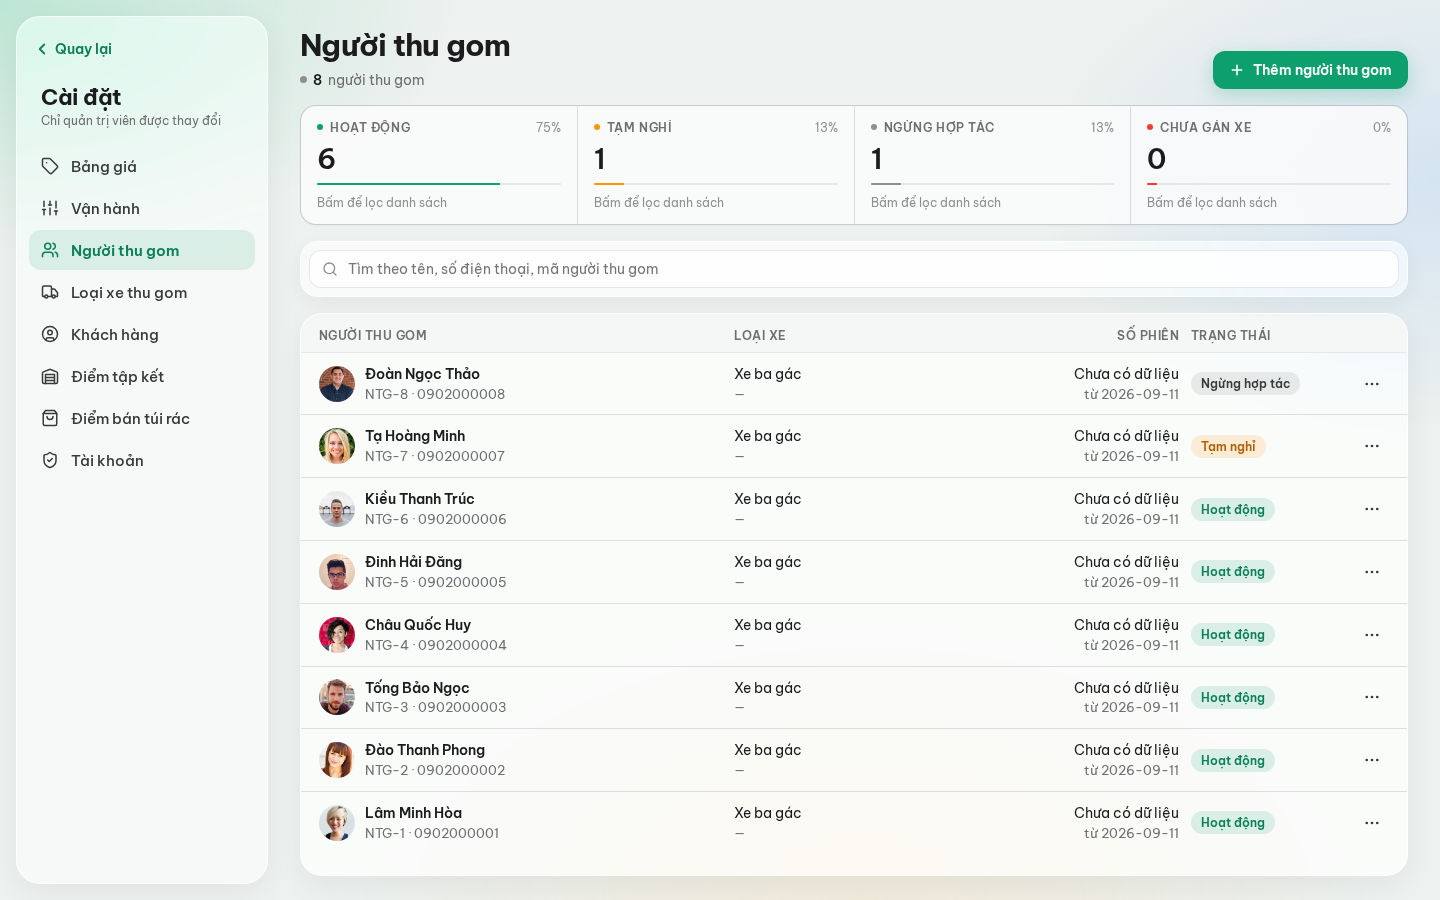Focus the collector search input field
The height and width of the screenshot is (900, 1440).
point(854,269)
